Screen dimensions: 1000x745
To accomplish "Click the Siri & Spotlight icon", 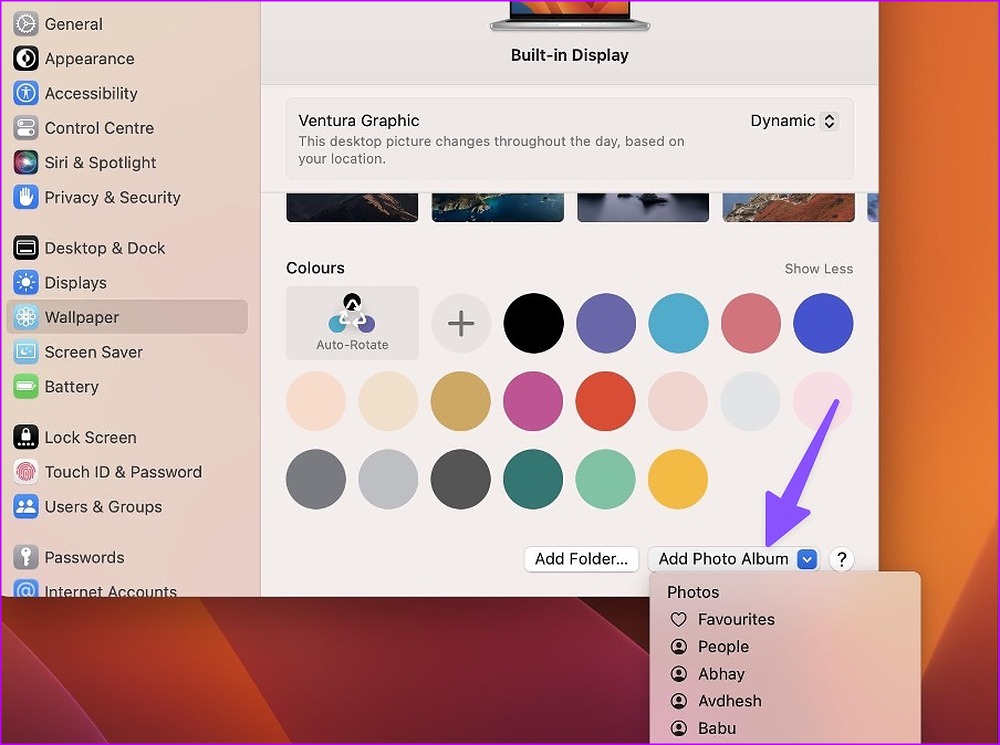I will 26,162.
